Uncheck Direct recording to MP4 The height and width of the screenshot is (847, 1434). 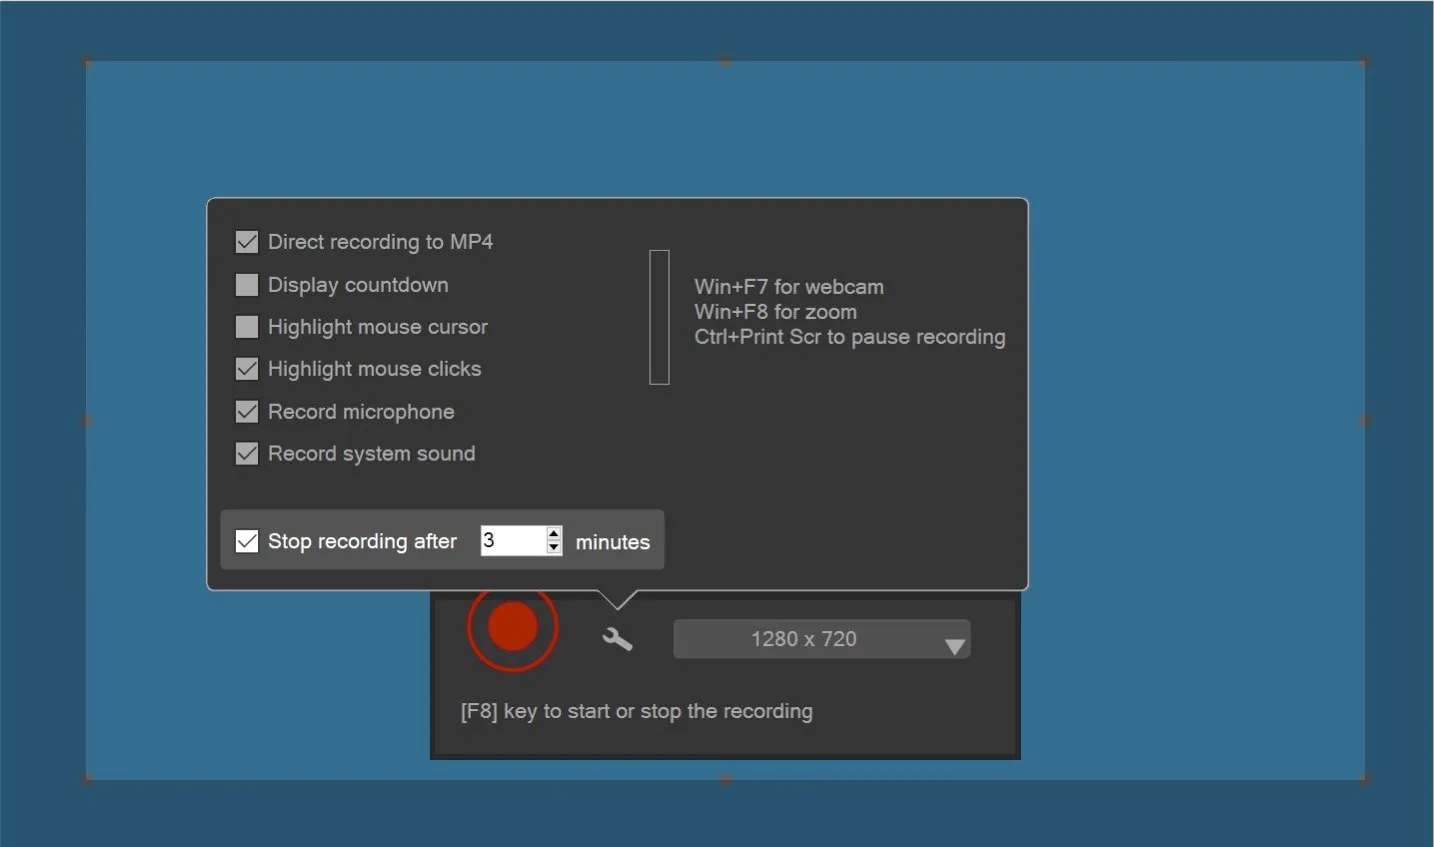point(246,240)
